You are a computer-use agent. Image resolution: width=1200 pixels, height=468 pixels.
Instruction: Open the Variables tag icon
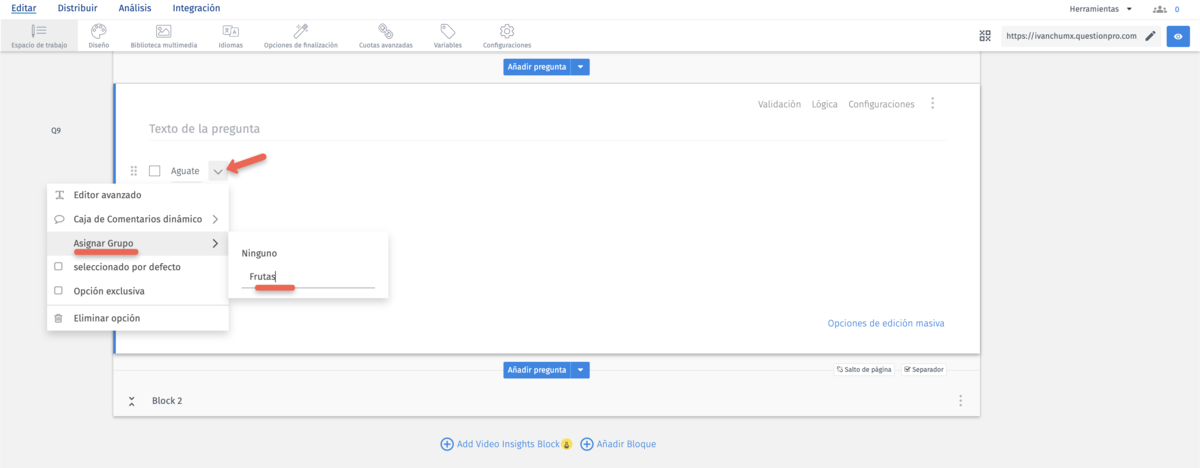447,31
